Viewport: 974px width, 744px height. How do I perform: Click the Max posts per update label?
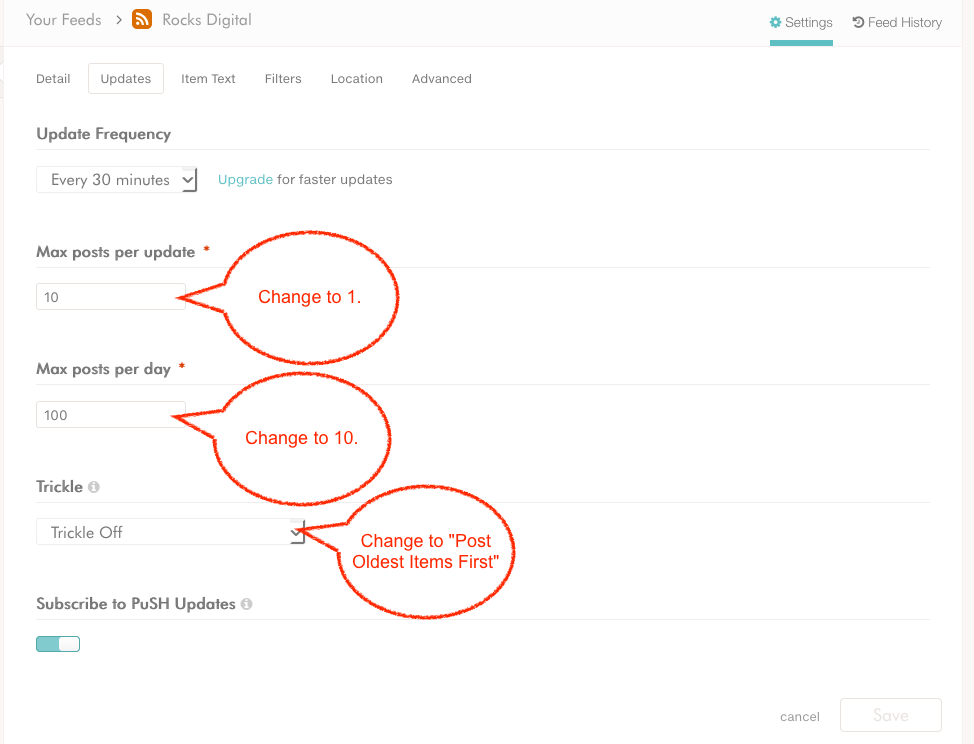116,252
